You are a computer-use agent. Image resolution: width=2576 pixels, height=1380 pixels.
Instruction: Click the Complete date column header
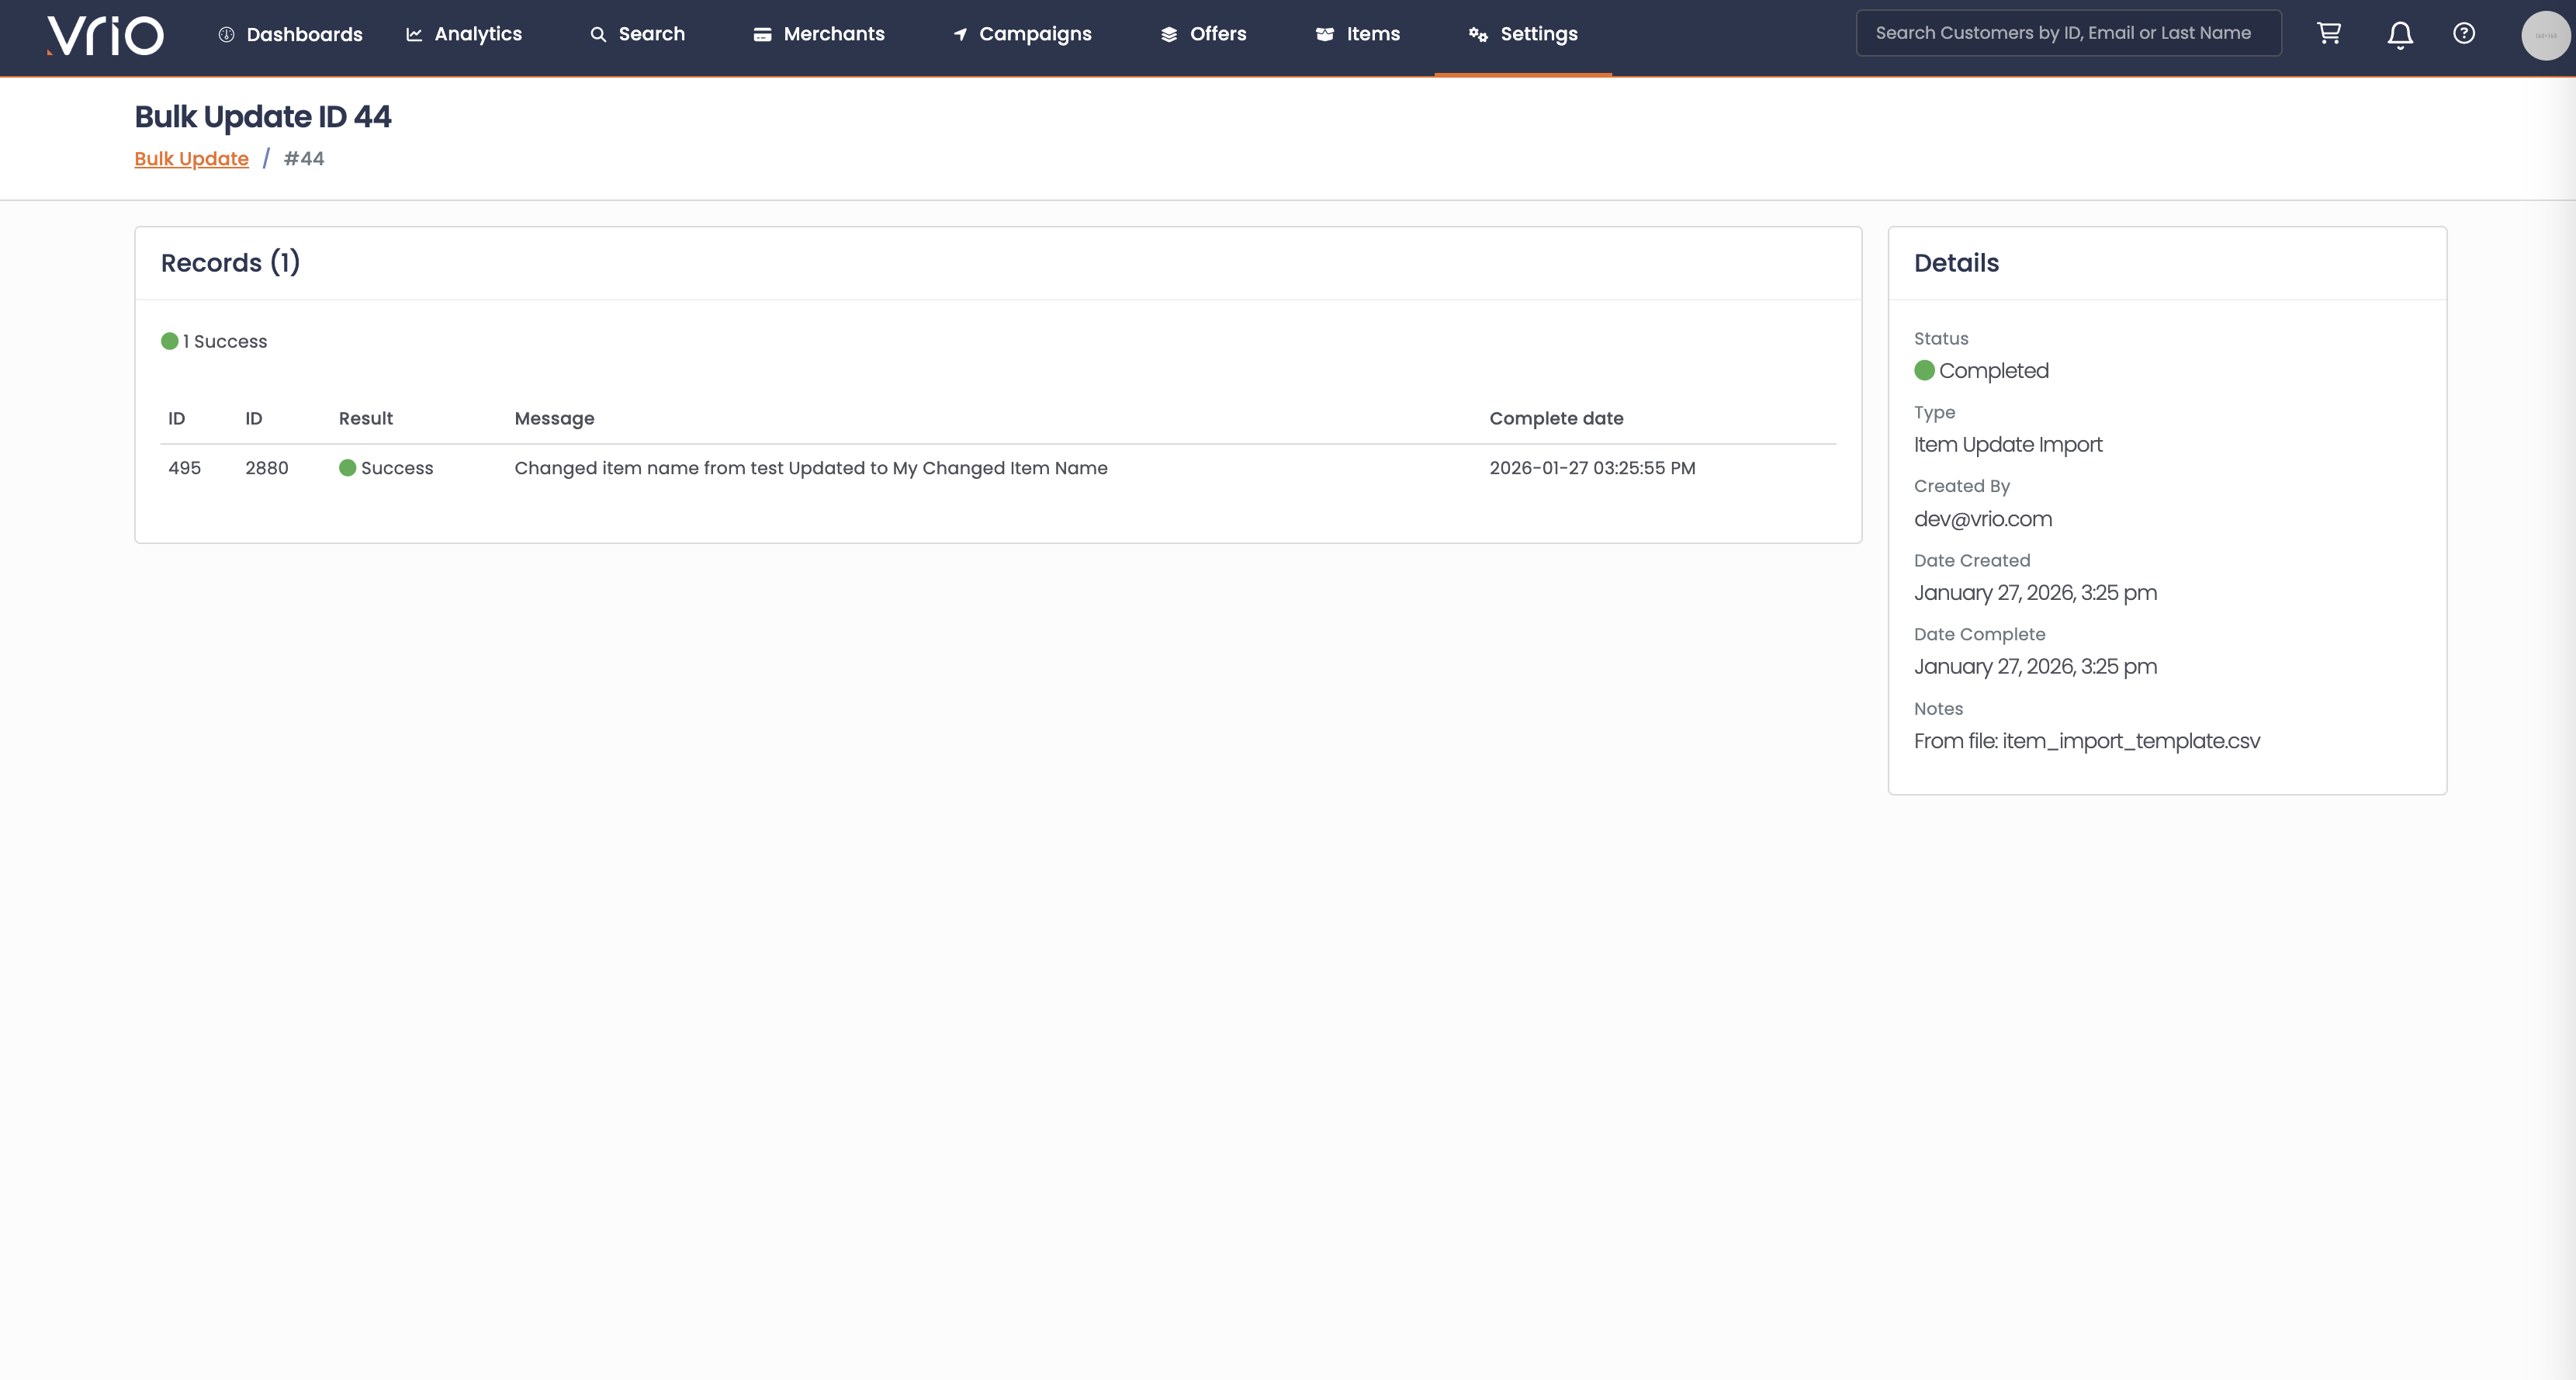point(1556,419)
